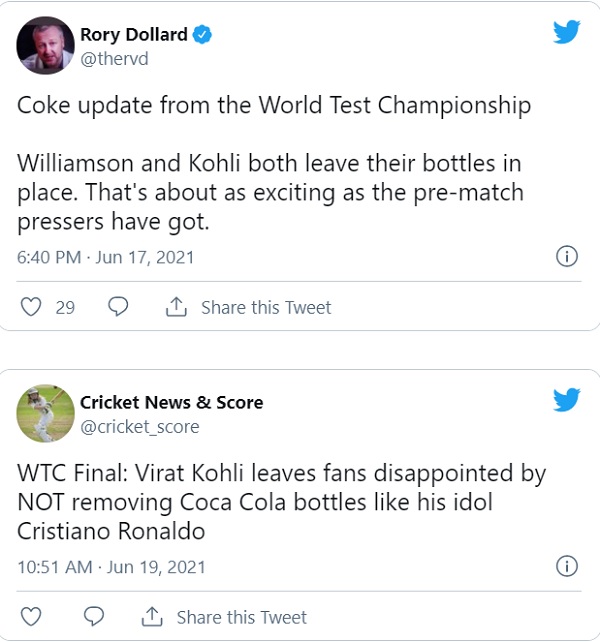Viewport: 600px width, 642px height.
Task: Open Rory Dollard's profile picture
Action: (x=46, y=46)
